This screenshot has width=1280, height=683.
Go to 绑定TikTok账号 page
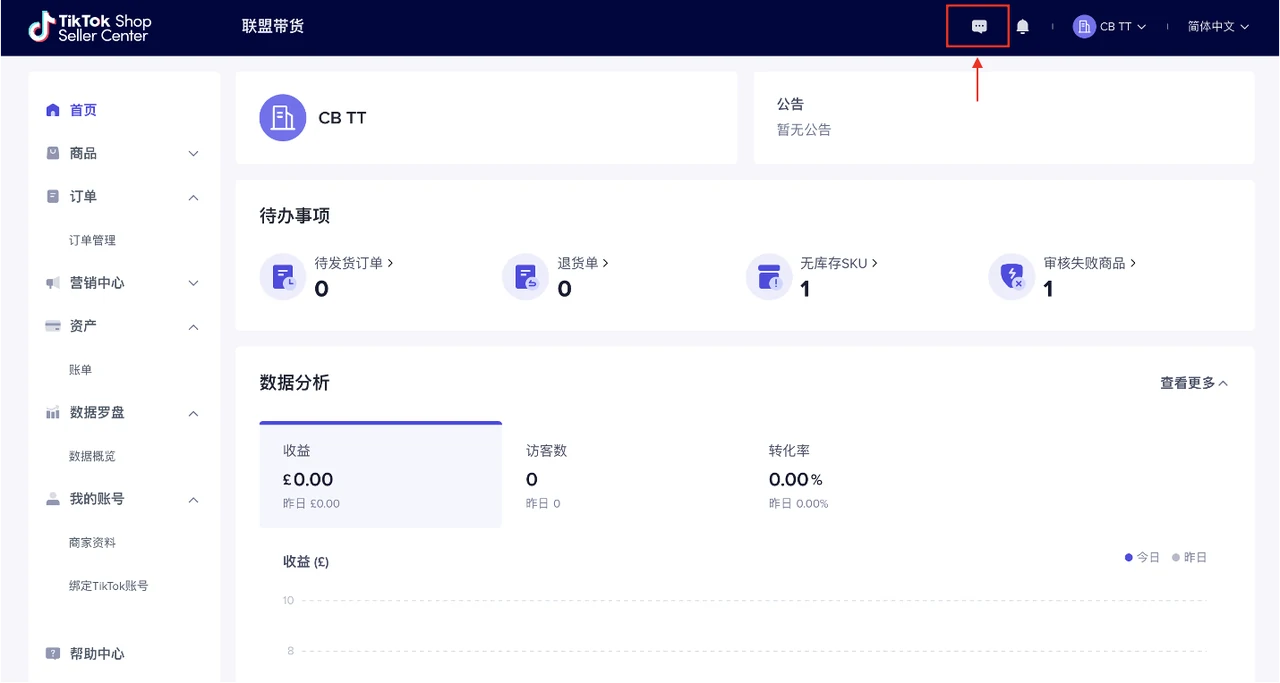[108, 586]
